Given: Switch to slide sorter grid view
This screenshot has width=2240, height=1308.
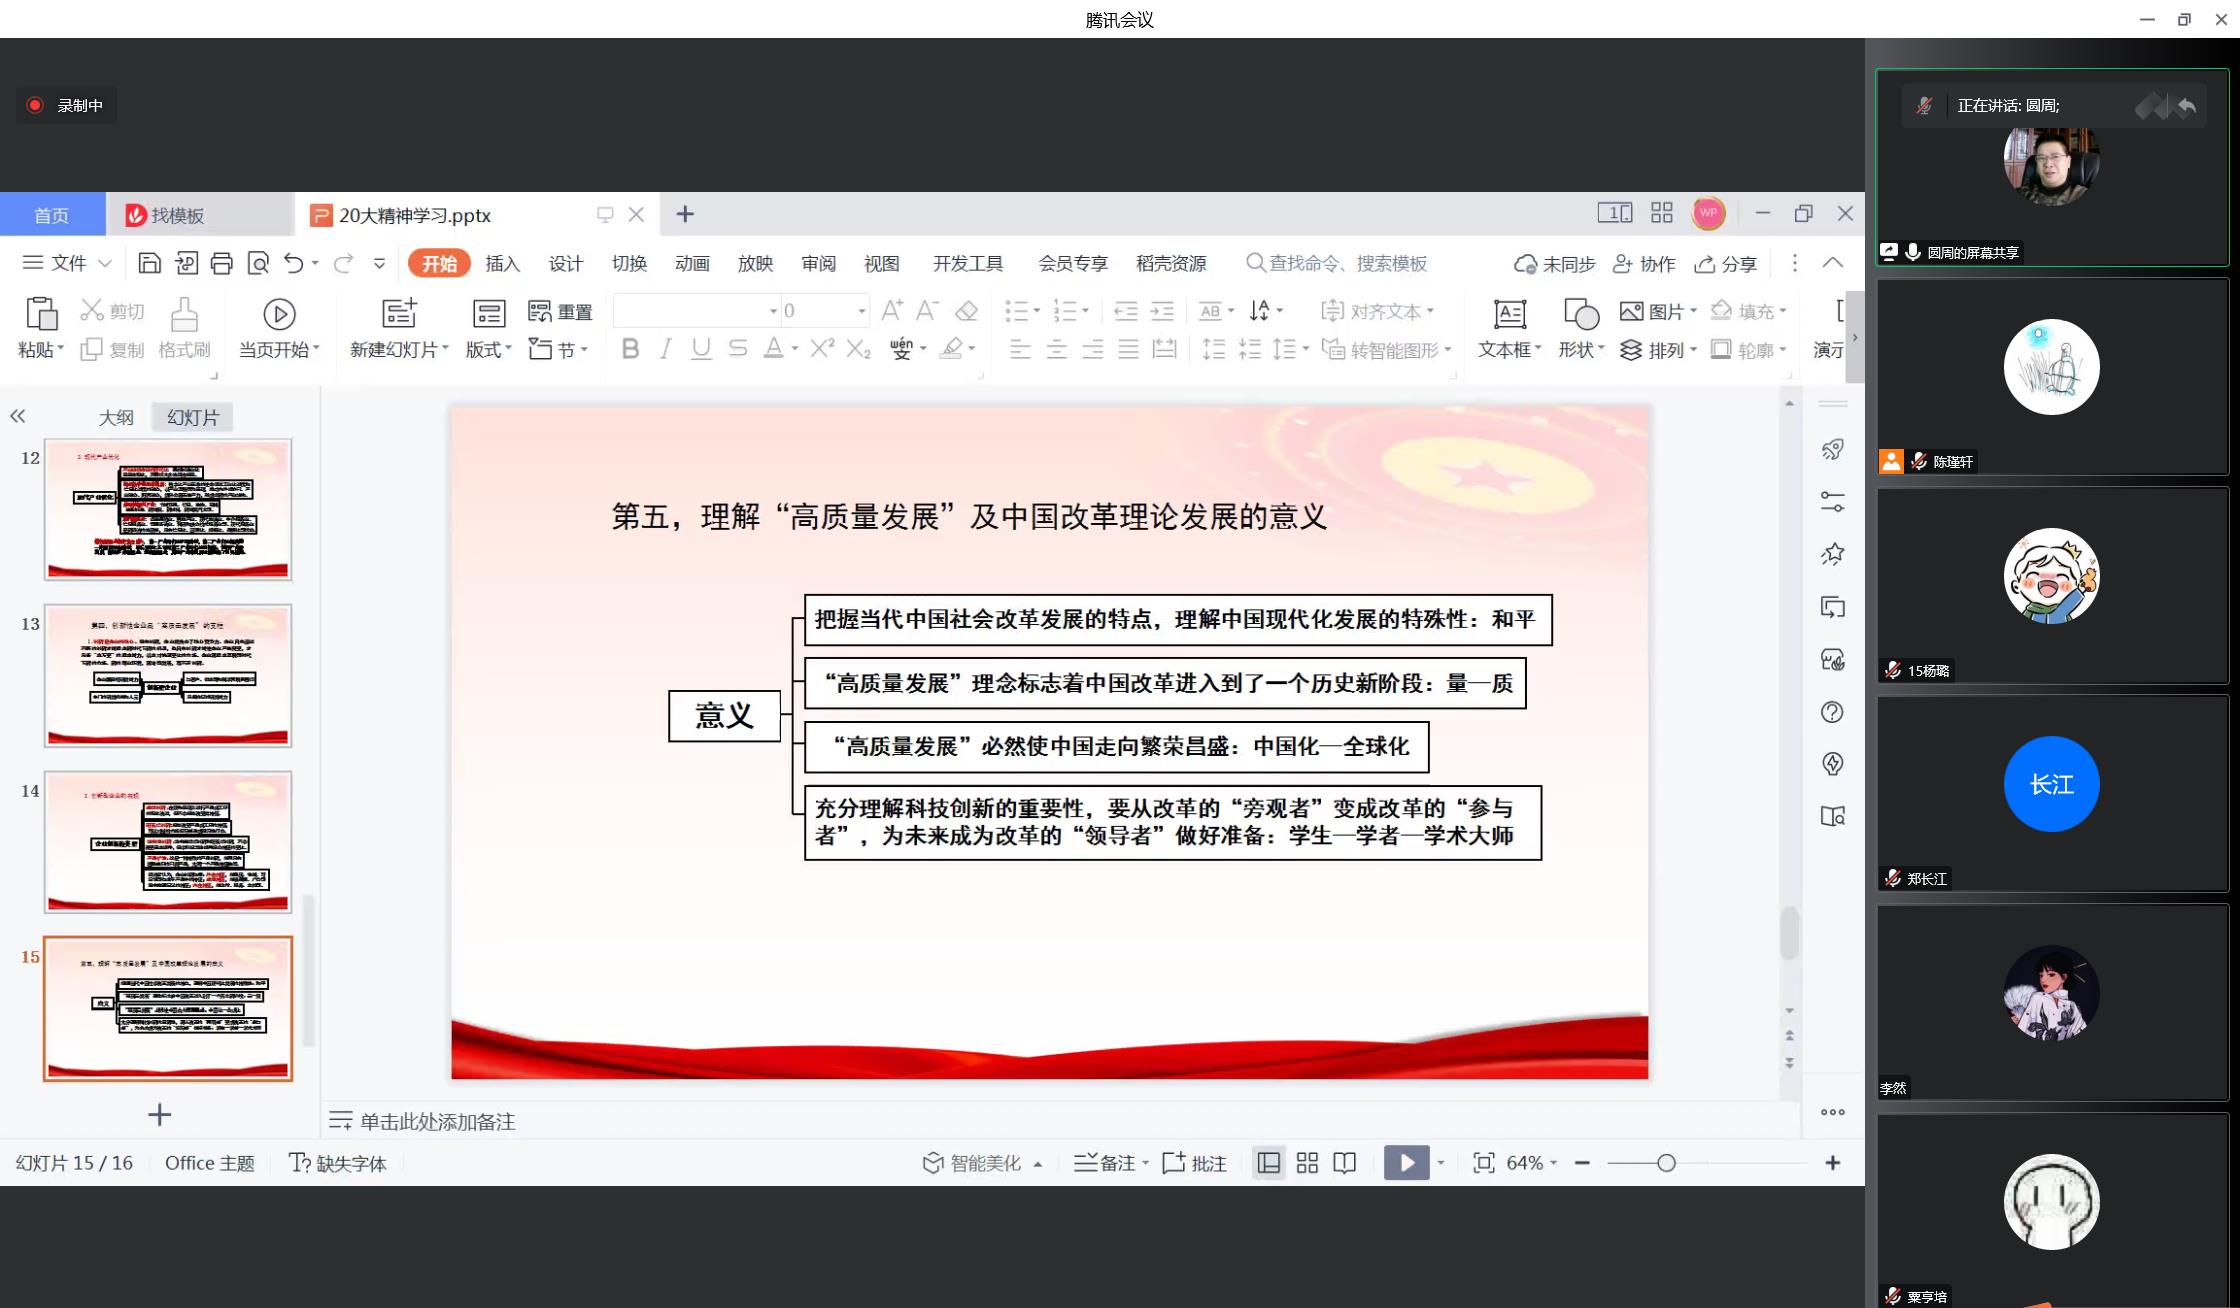Looking at the screenshot, I should pyautogui.click(x=1307, y=1162).
